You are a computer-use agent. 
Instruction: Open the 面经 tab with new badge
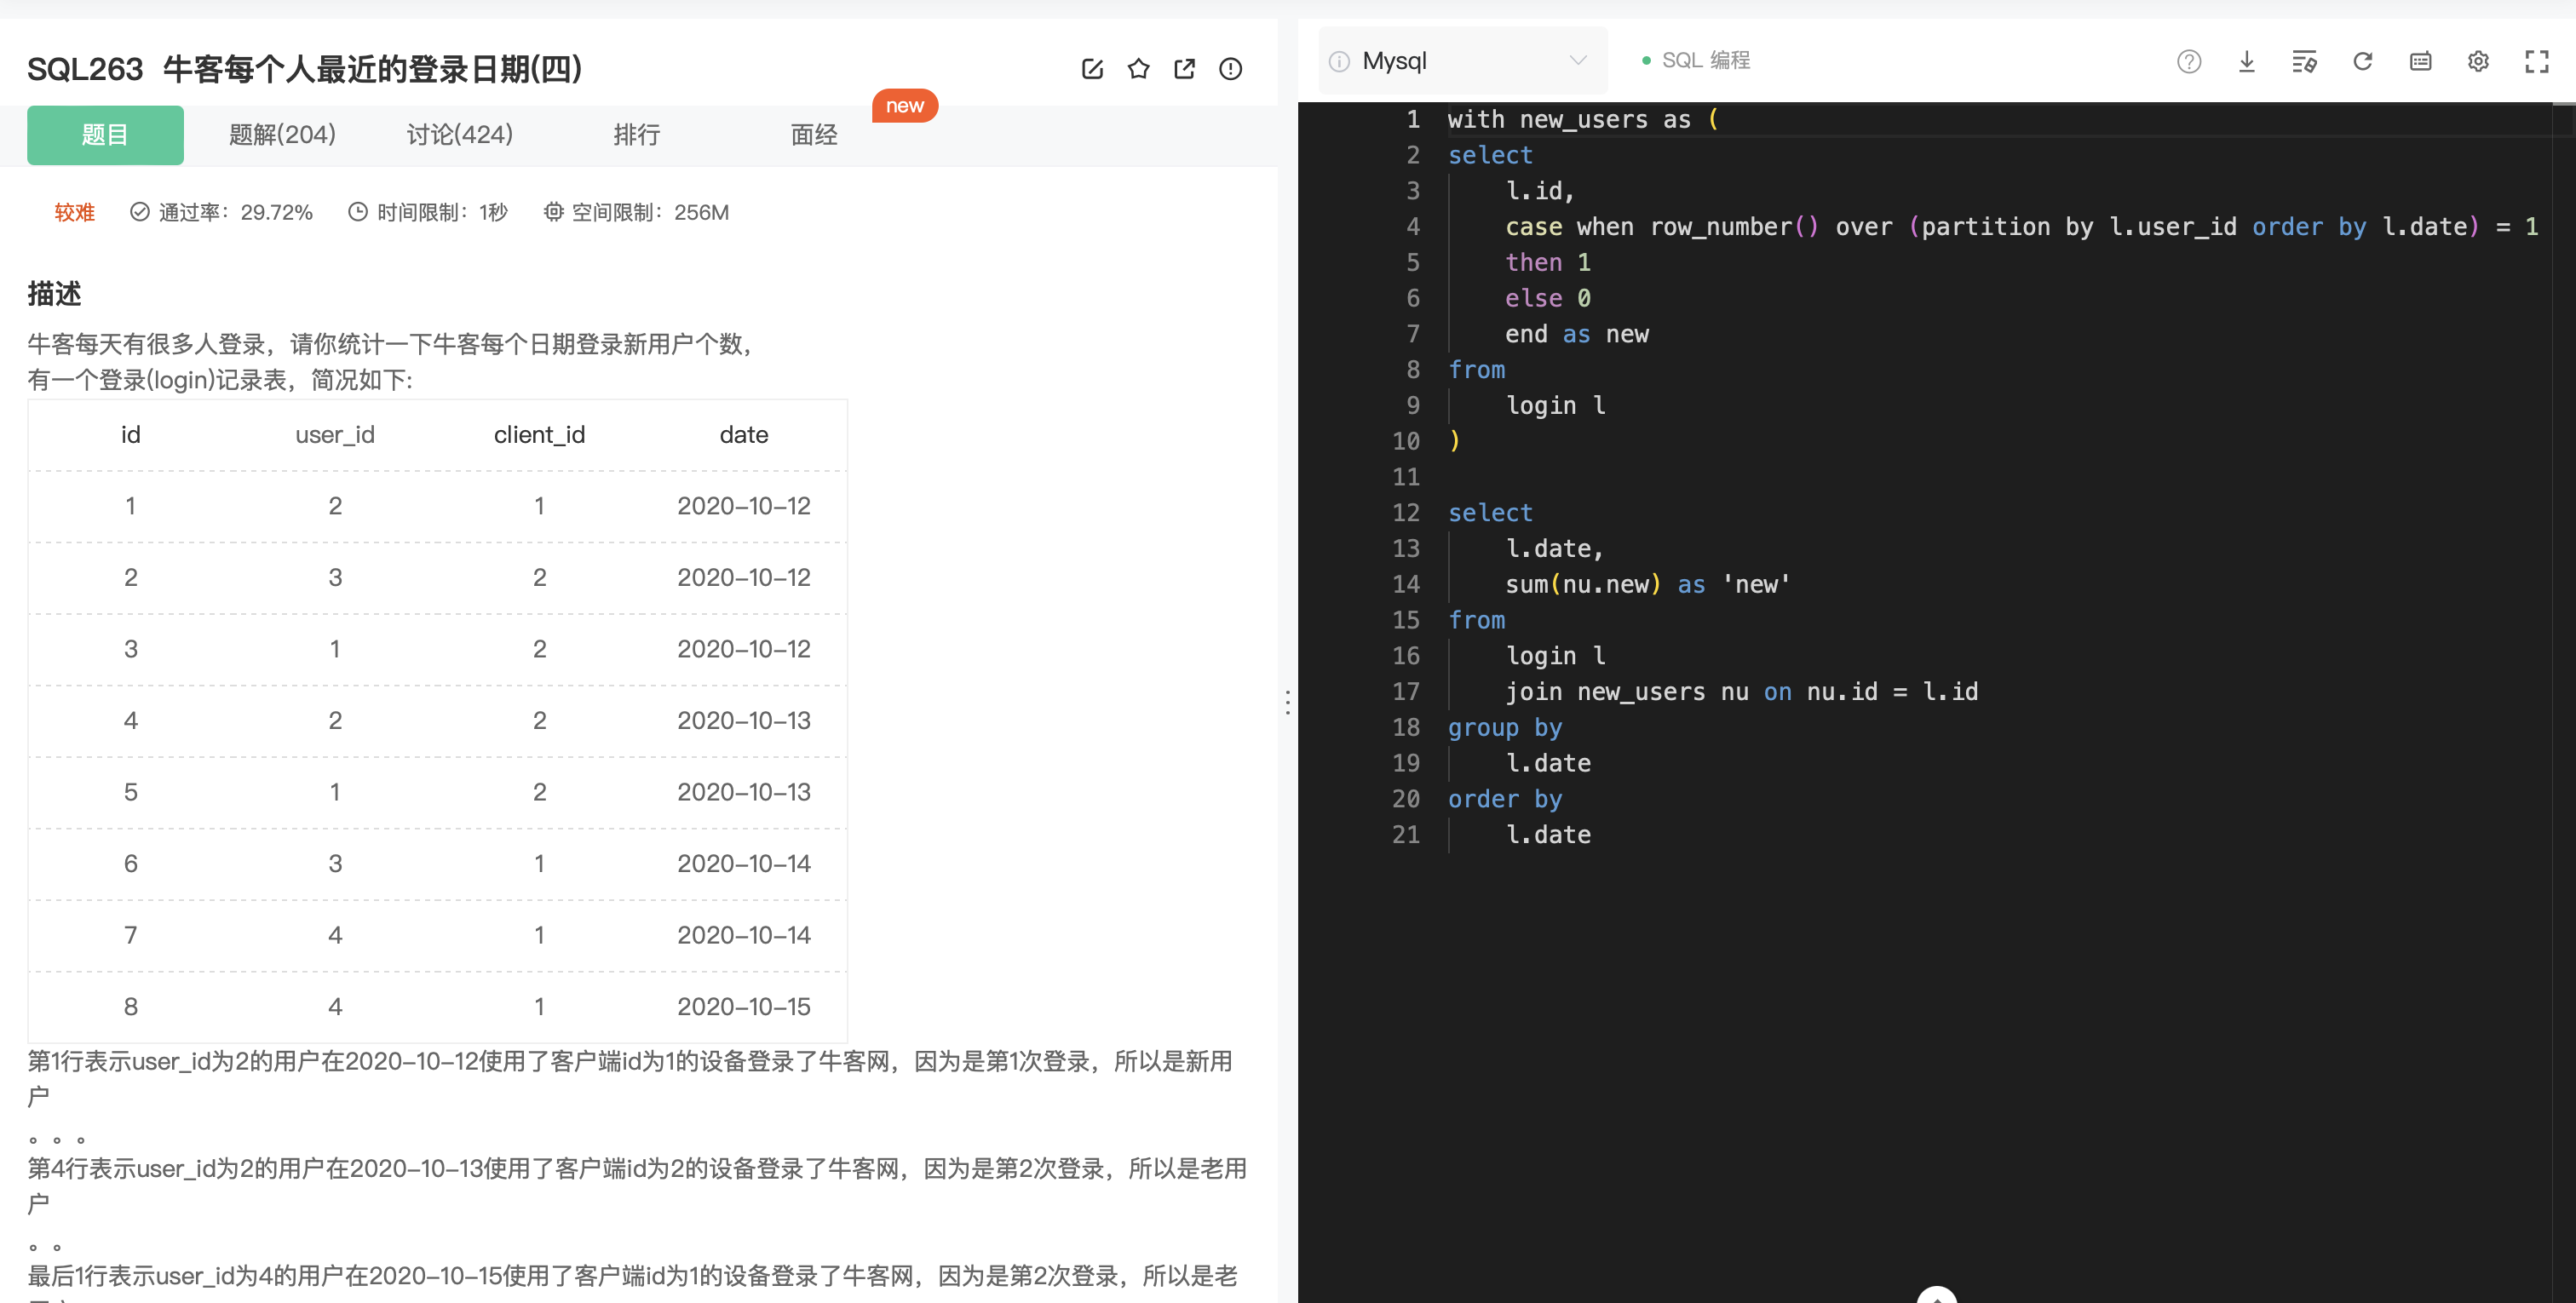[813, 135]
